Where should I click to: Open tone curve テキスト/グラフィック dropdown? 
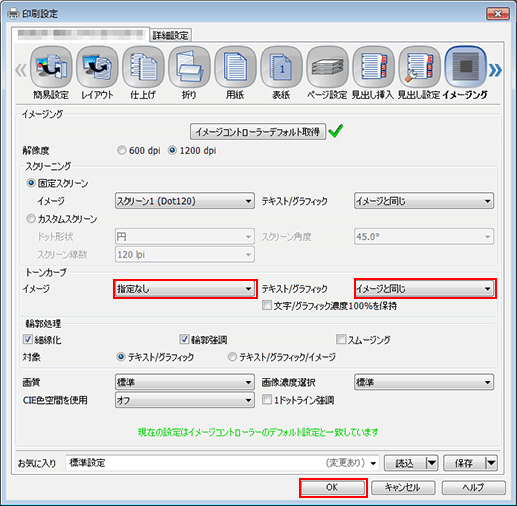pyautogui.click(x=424, y=289)
